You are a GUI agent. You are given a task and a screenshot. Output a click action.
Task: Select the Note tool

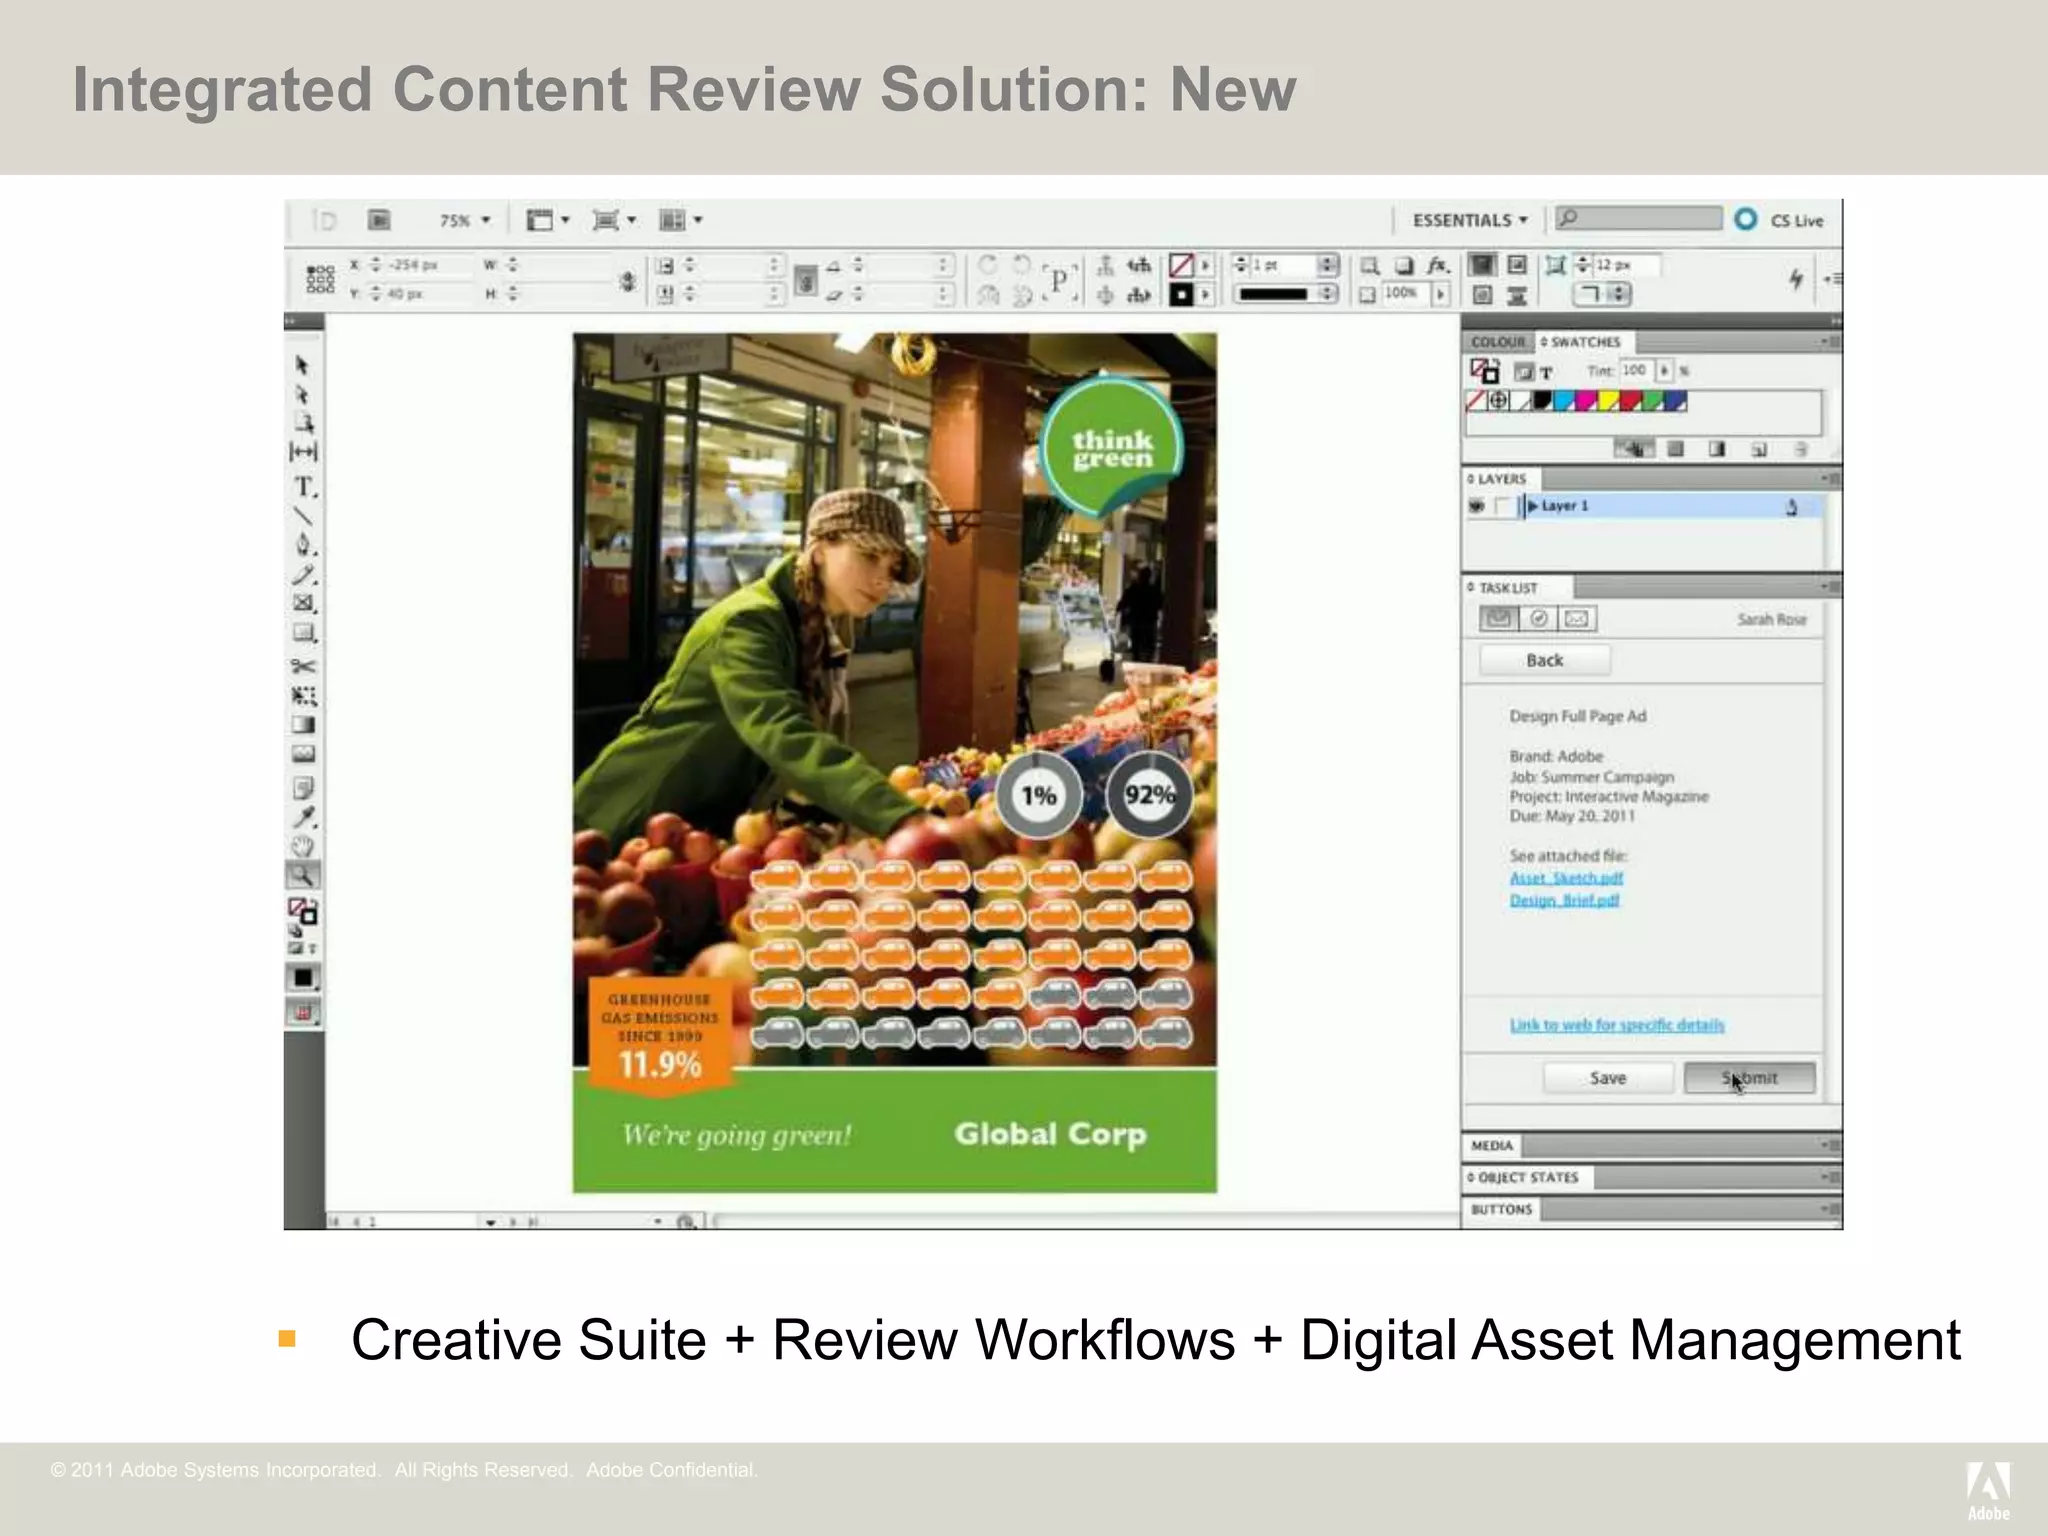click(304, 788)
